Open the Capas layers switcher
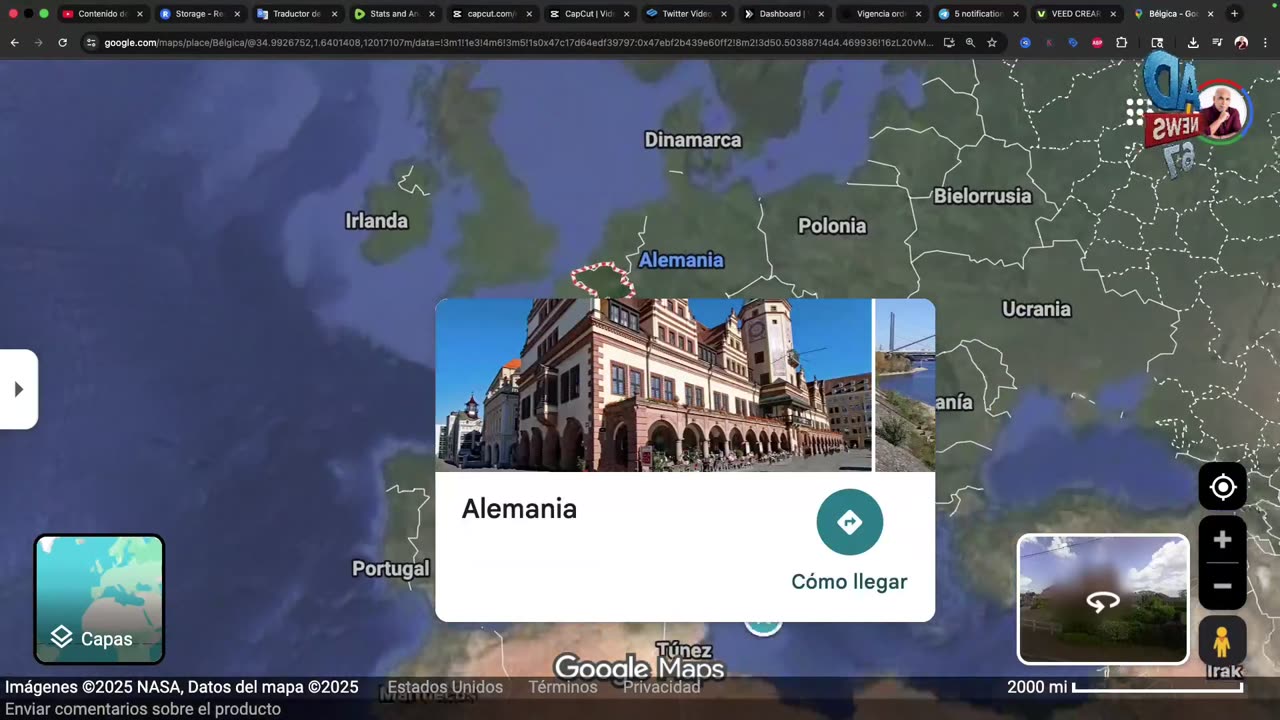 [x=99, y=599]
